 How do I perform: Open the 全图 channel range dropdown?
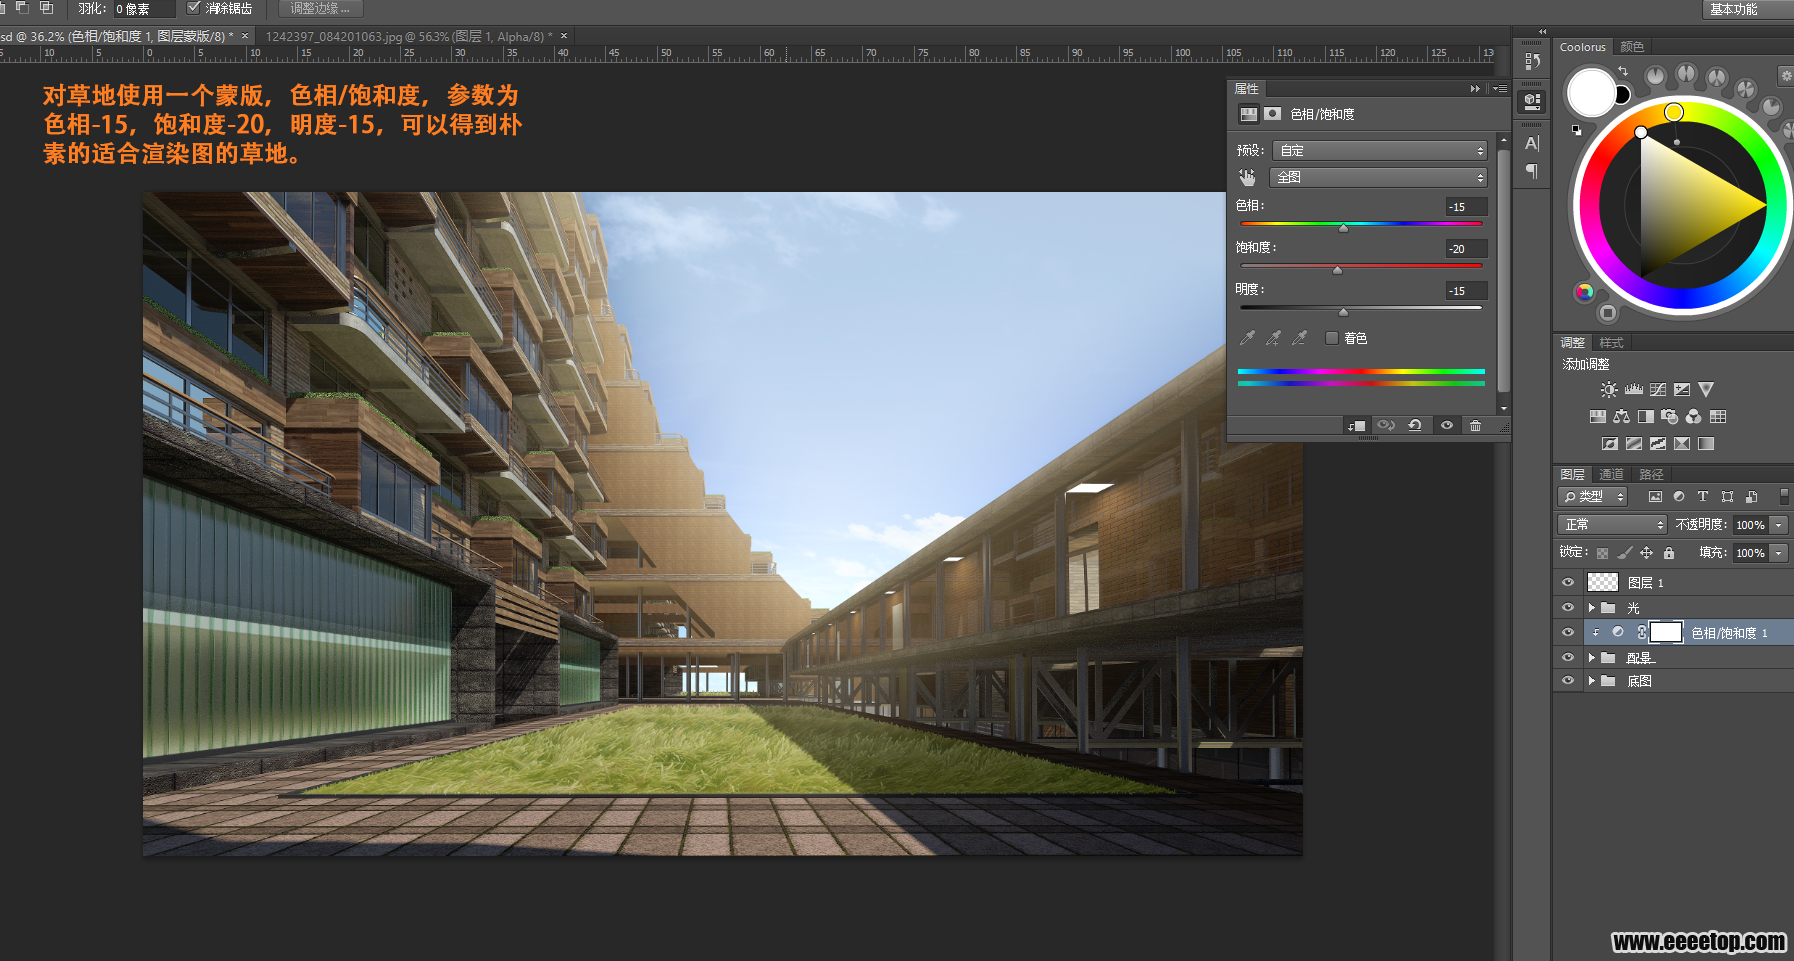(x=1378, y=177)
